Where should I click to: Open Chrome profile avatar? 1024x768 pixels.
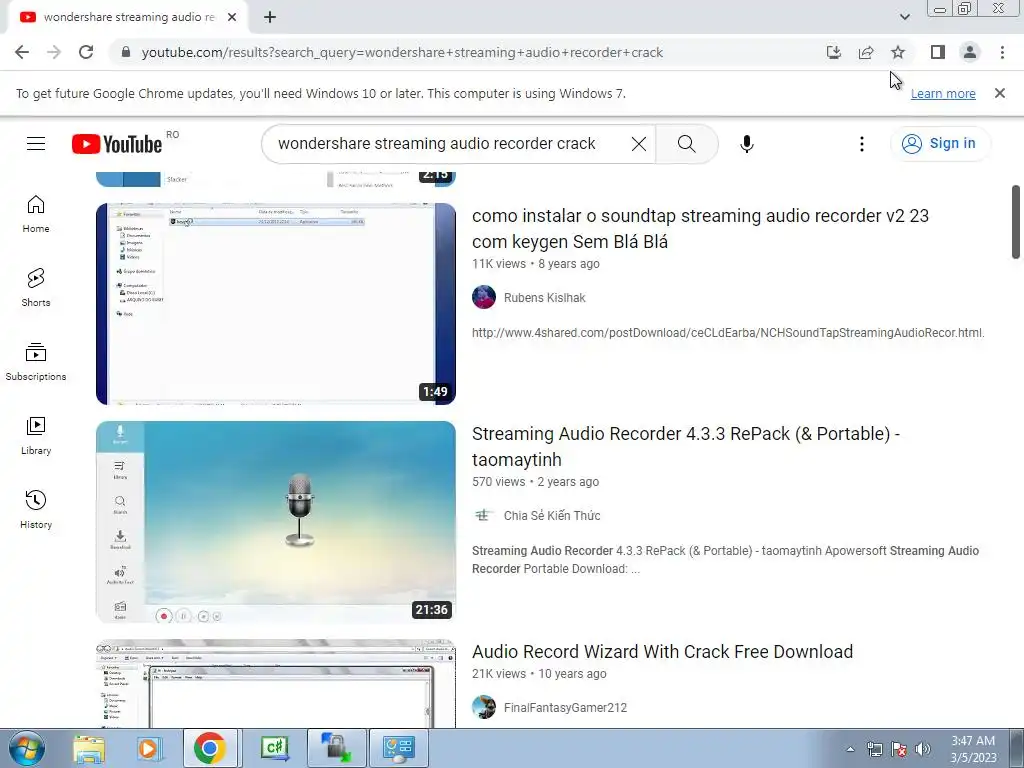(970, 52)
